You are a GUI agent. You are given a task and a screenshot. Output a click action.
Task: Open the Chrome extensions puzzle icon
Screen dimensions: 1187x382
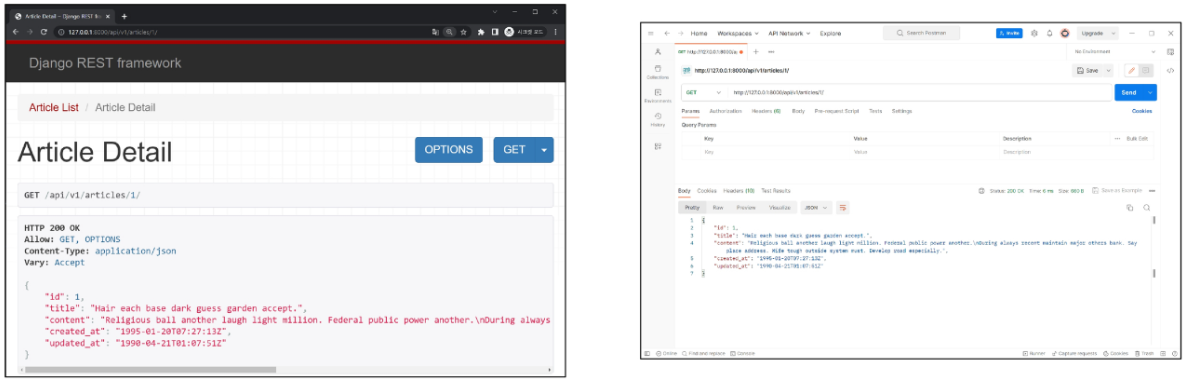point(481,33)
